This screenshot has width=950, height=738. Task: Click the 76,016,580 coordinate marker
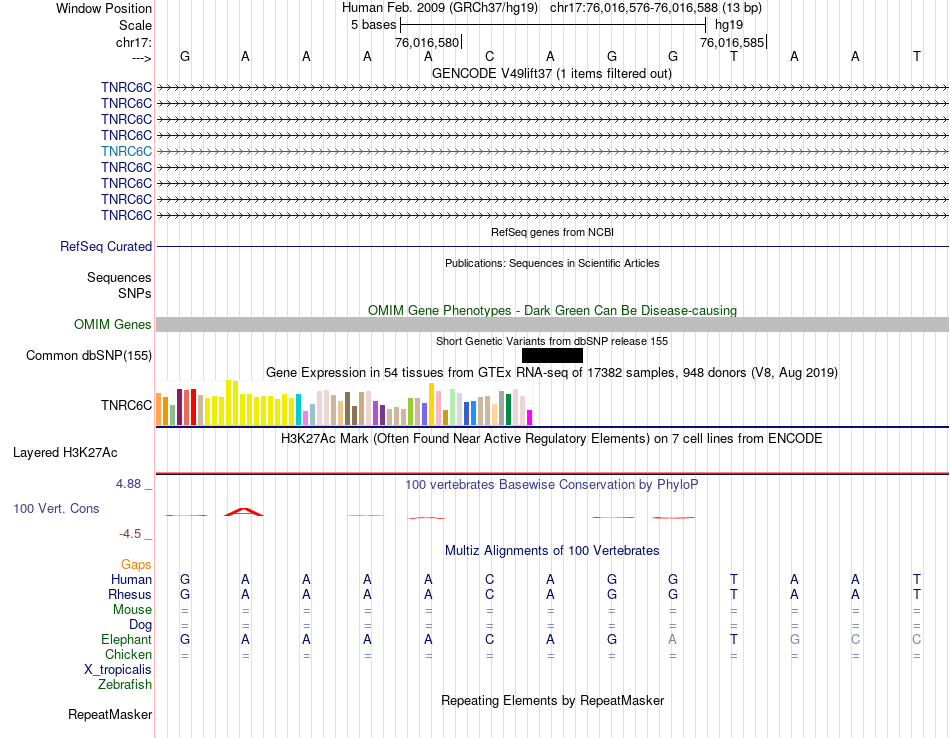(x=427, y=42)
